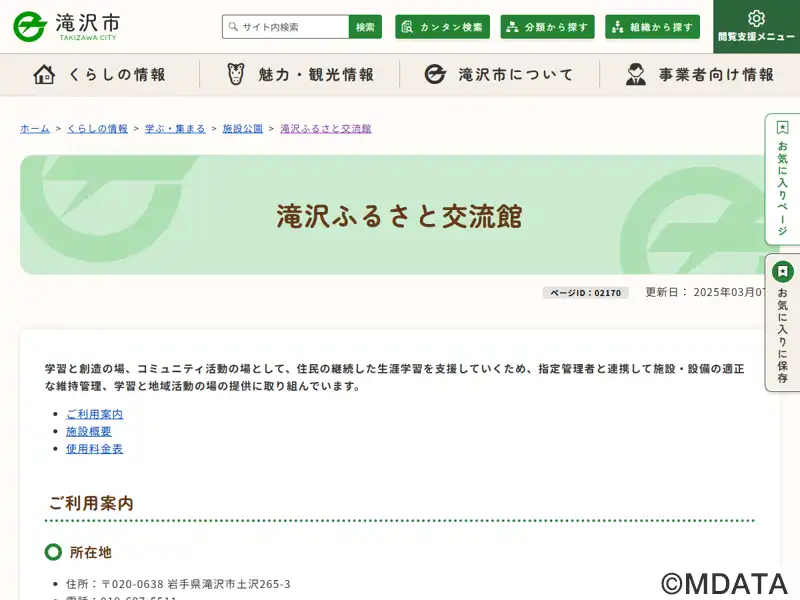Save page via お気に入りに保存 tab
Viewport: 800px width, 600px height.
782,323
